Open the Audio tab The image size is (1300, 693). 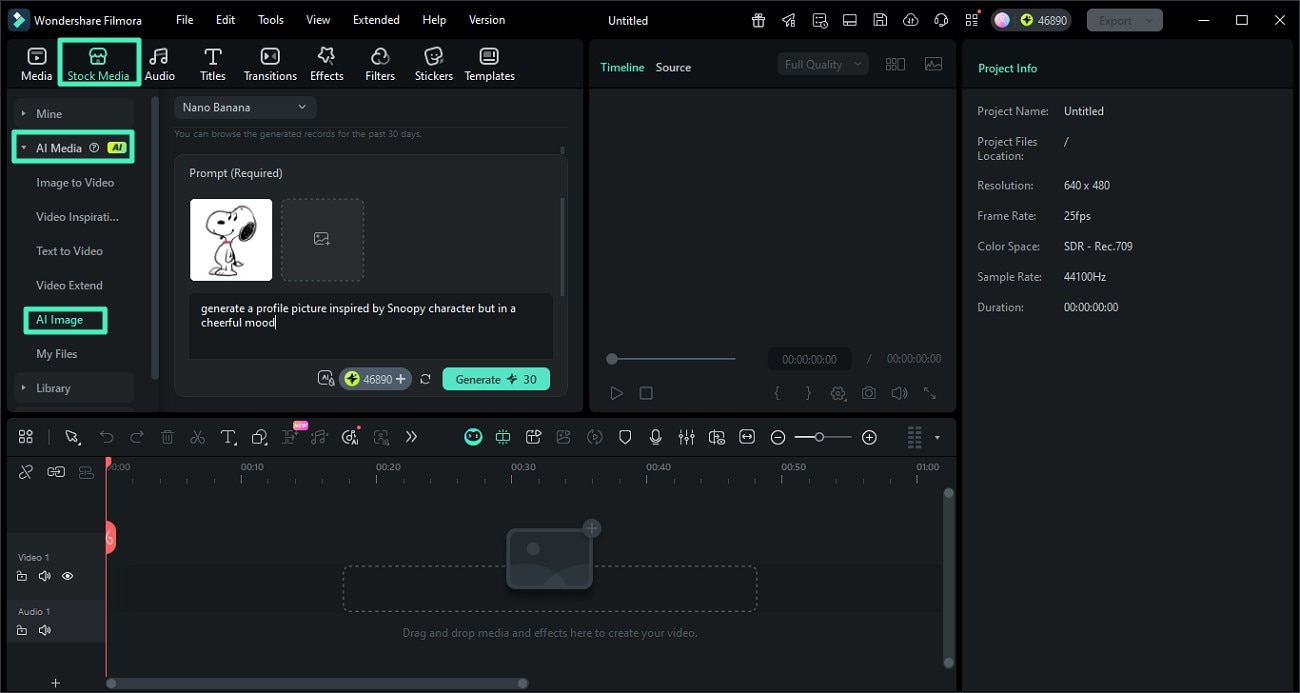(x=159, y=64)
